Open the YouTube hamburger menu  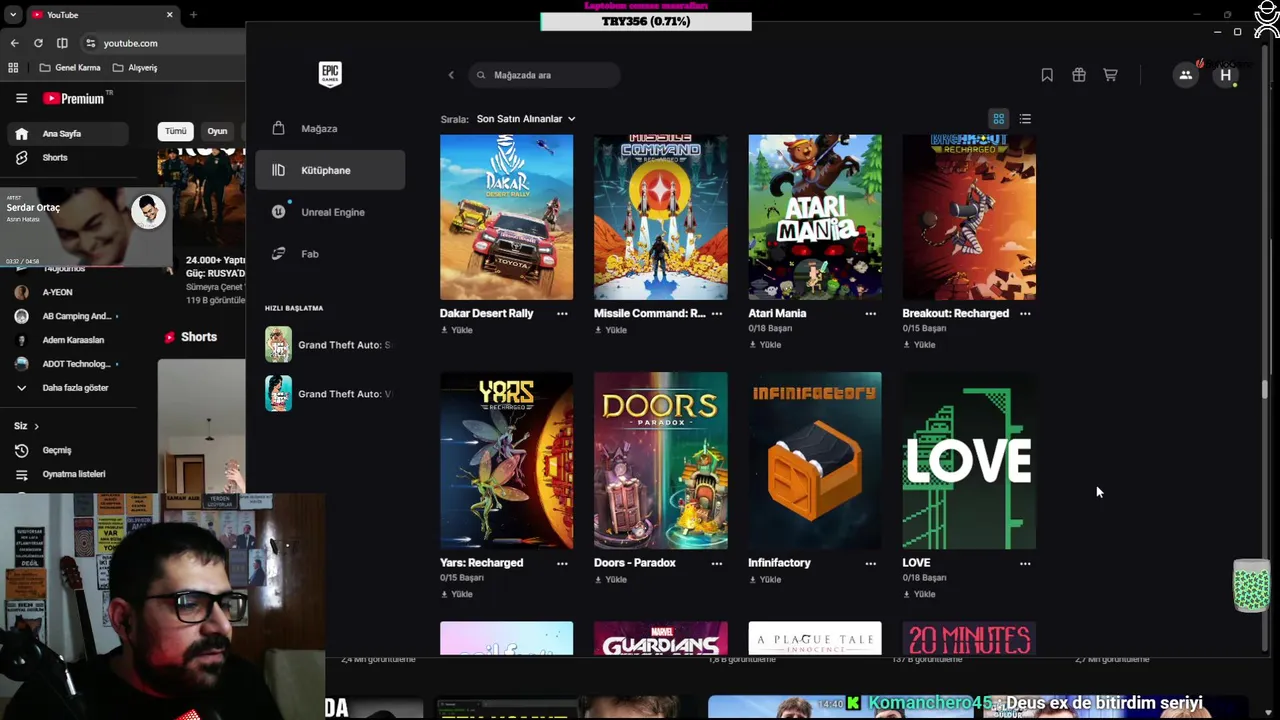pos(21,98)
